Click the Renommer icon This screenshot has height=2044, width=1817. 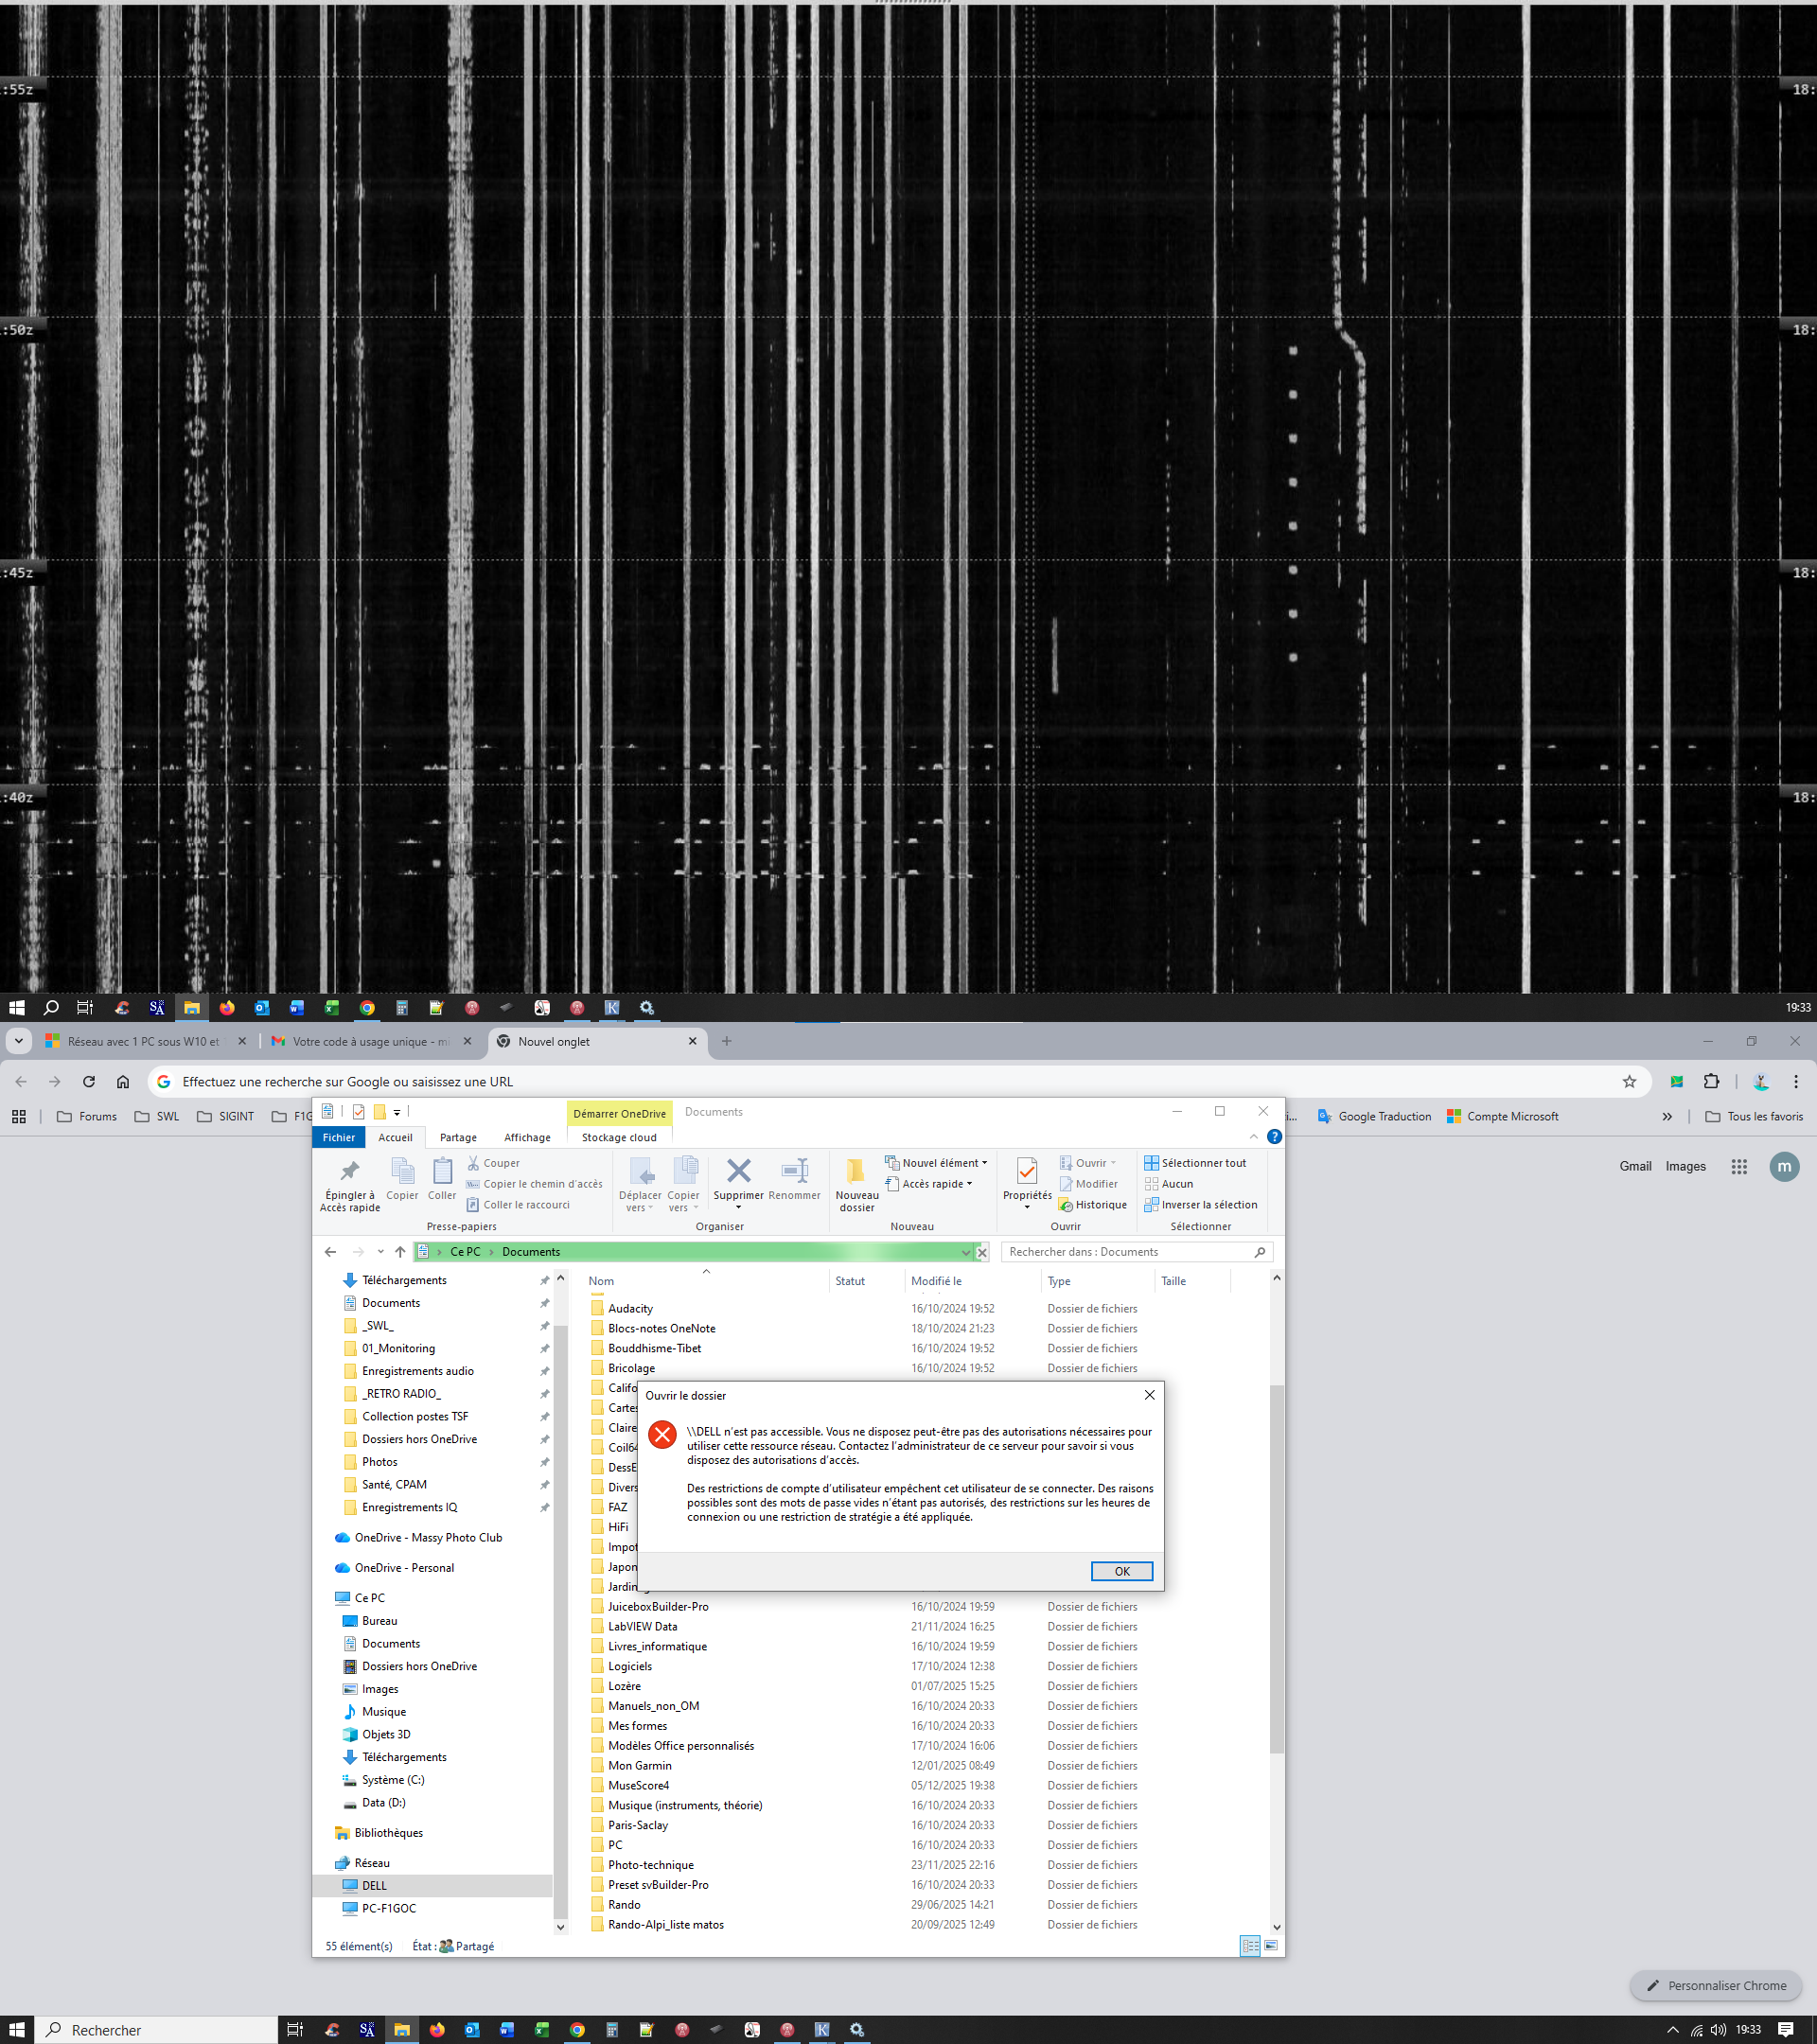(x=794, y=1170)
